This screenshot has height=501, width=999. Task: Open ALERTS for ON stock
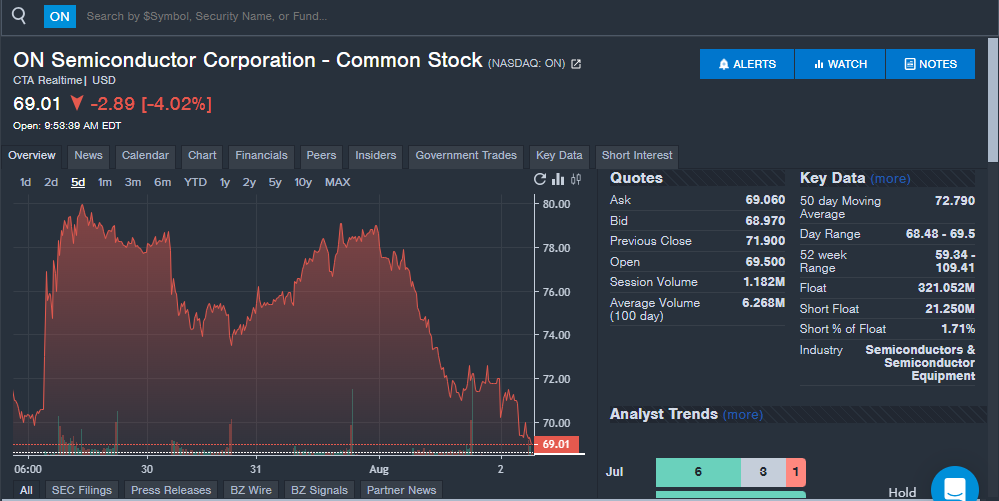click(x=747, y=64)
